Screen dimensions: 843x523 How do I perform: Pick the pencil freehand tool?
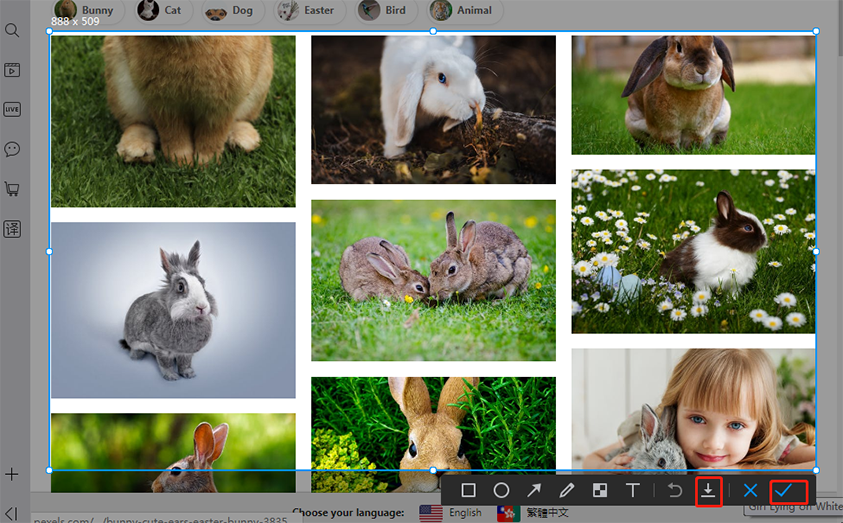pyautogui.click(x=567, y=491)
